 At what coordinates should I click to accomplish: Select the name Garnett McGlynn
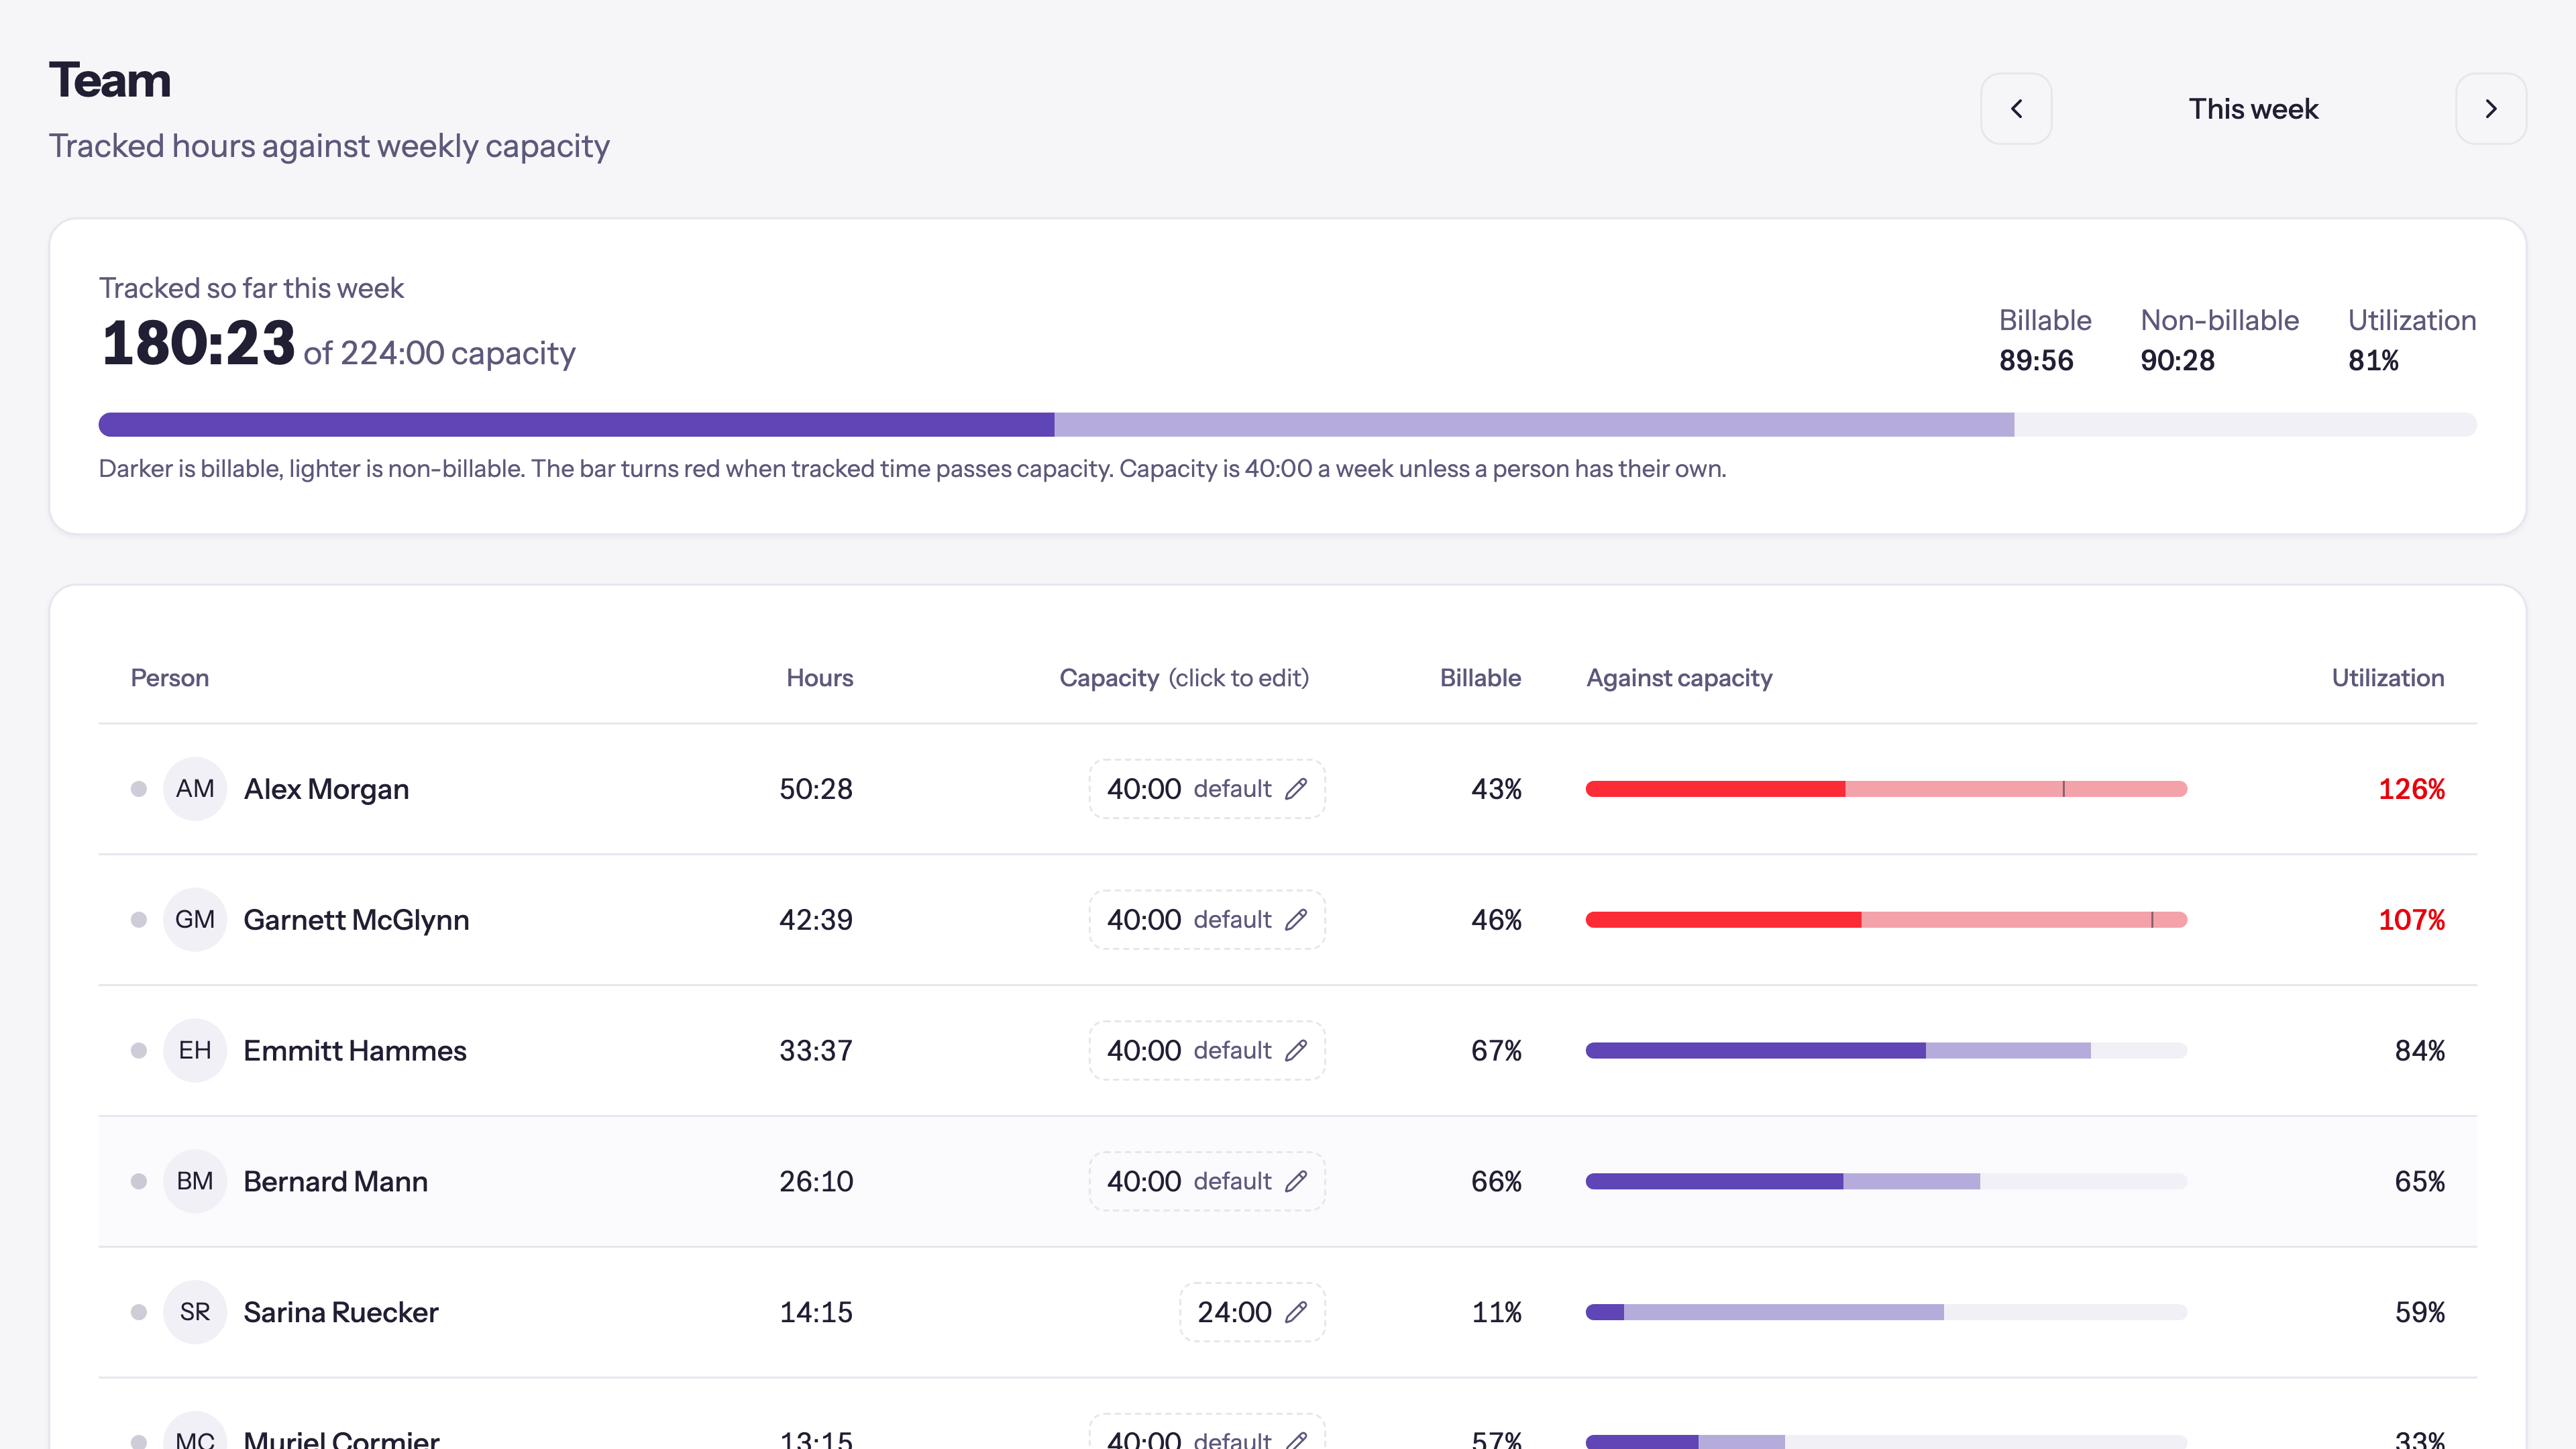pyautogui.click(x=356, y=920)
